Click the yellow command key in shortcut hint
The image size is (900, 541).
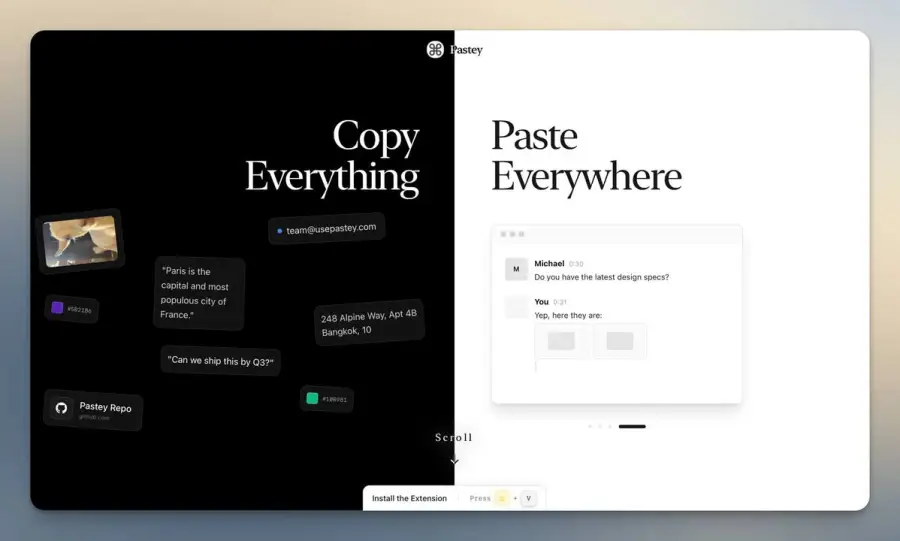click(x=502, y=499)
